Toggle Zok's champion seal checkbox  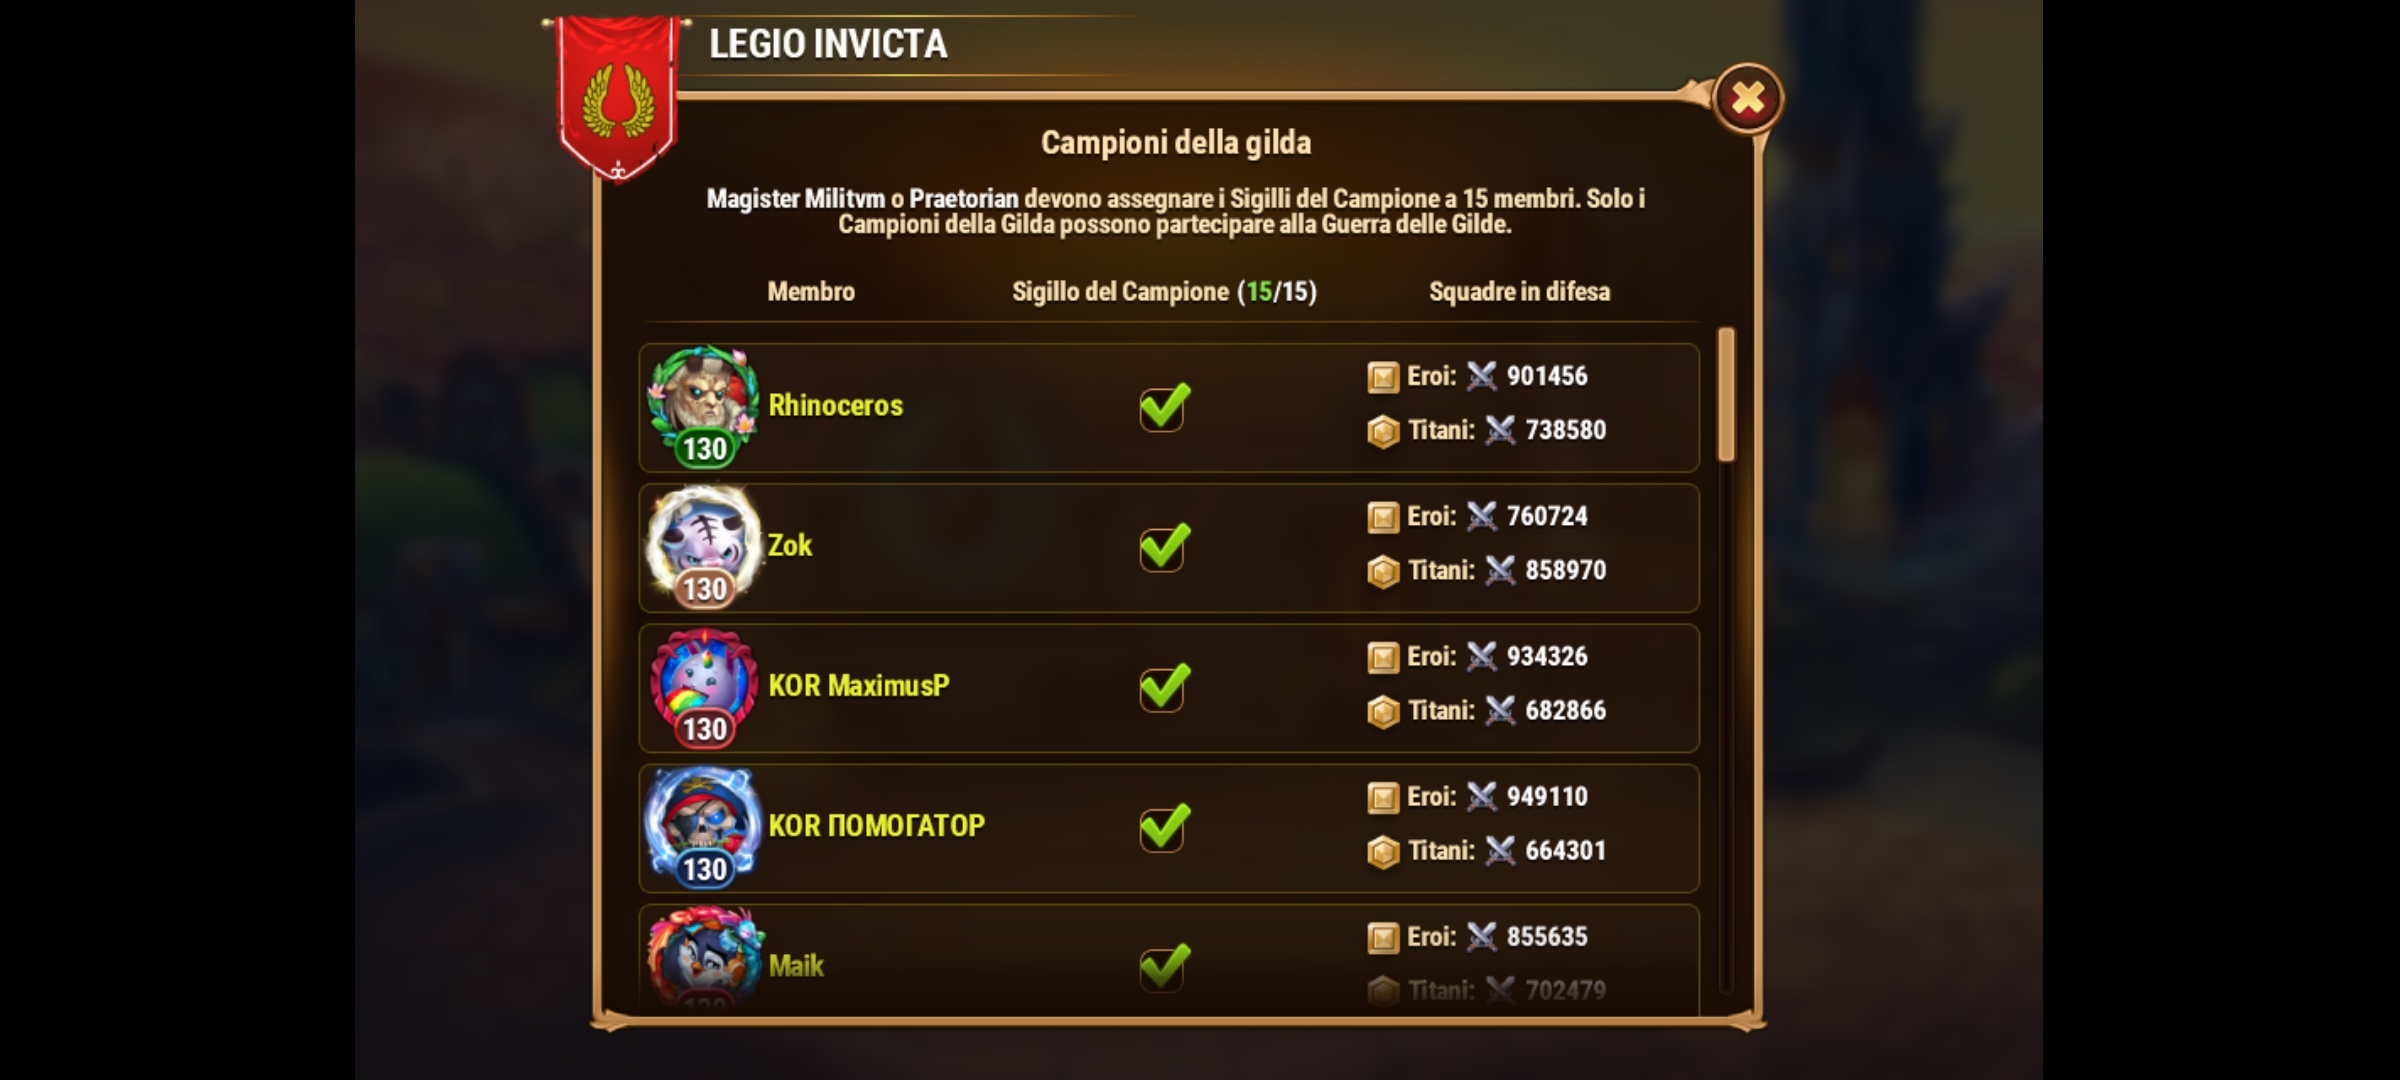[x=1164, y=547]
